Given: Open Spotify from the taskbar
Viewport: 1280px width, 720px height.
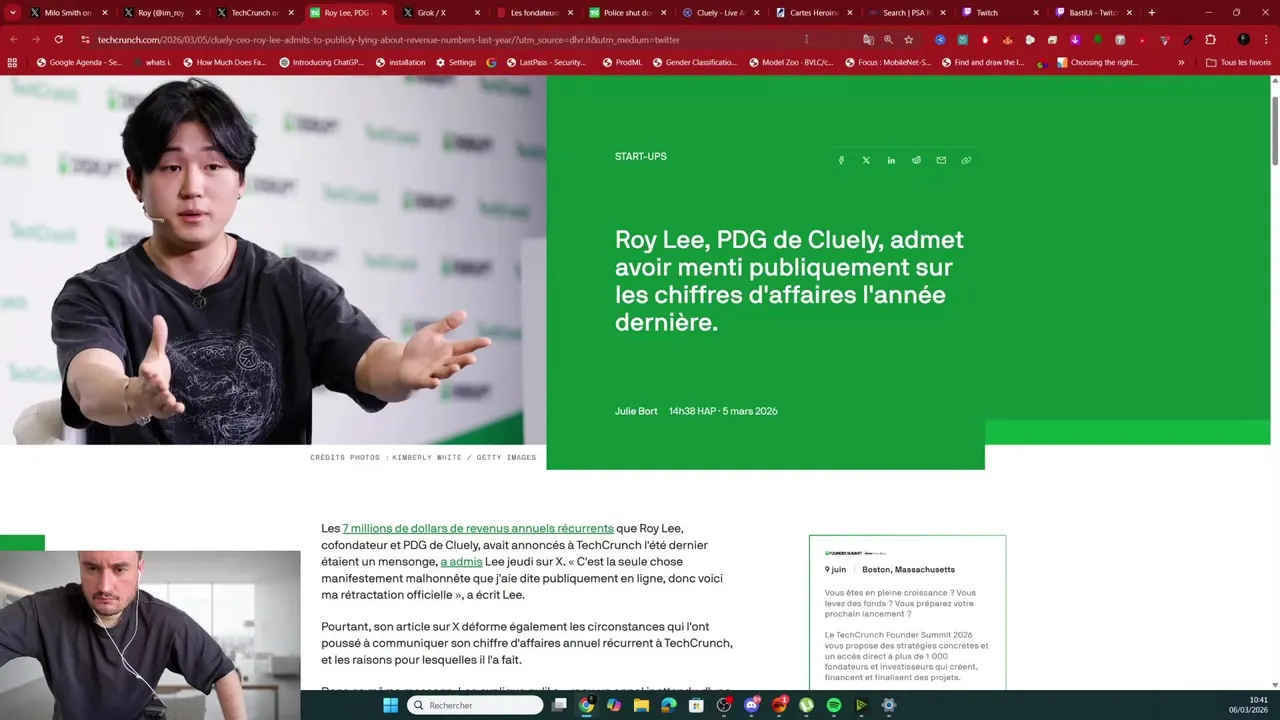Looking at the screenshot, I should coord(834,705).
